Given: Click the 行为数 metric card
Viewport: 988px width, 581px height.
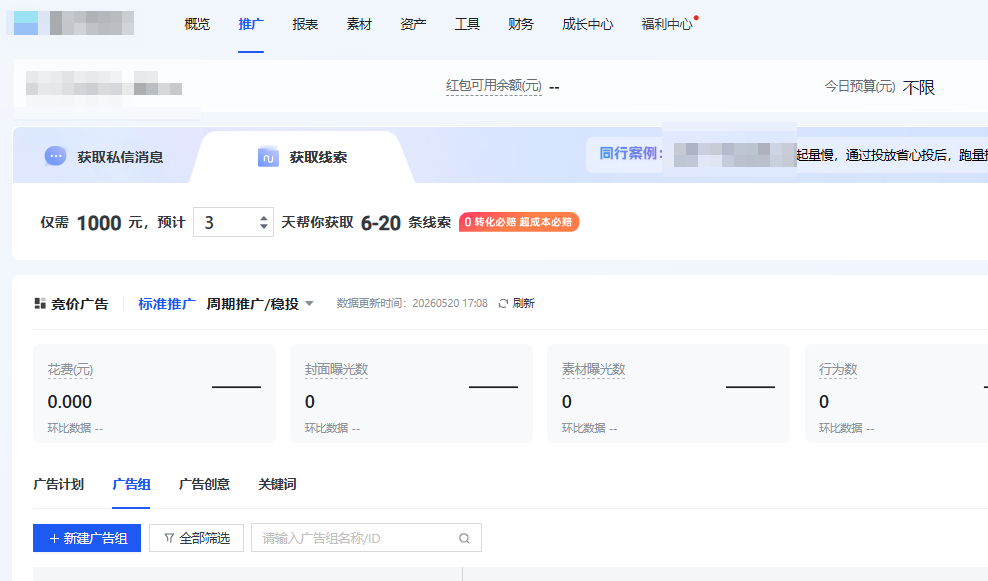Looking at the screenshot, I should click(x=897, y=393).
